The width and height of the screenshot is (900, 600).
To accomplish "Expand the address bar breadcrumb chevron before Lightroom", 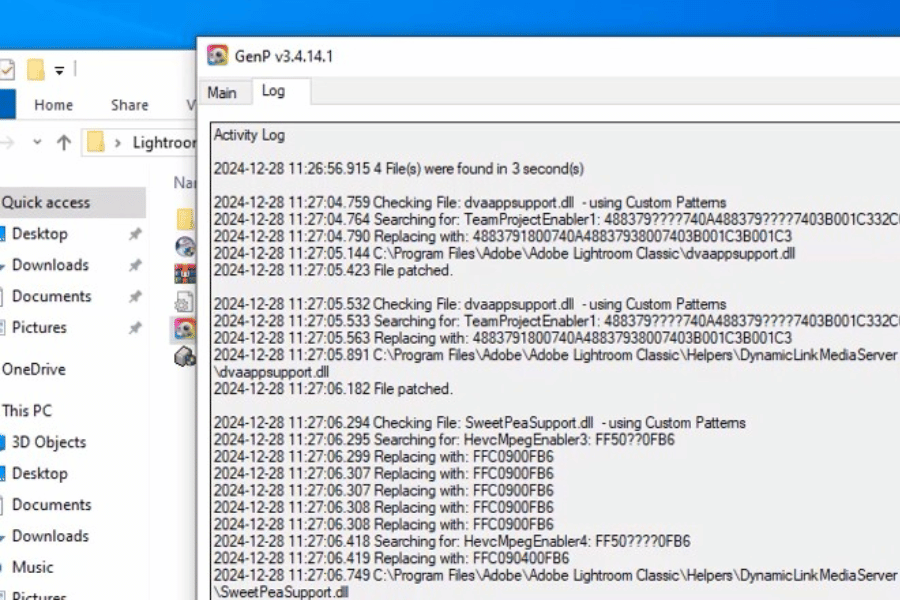I will tap(119, 143).
